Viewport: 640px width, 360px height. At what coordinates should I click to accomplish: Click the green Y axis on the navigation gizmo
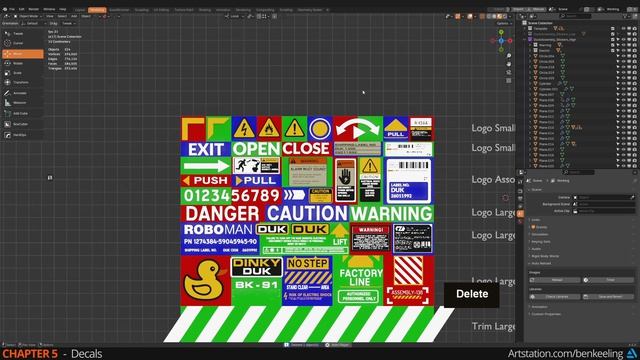click(501, 31)
